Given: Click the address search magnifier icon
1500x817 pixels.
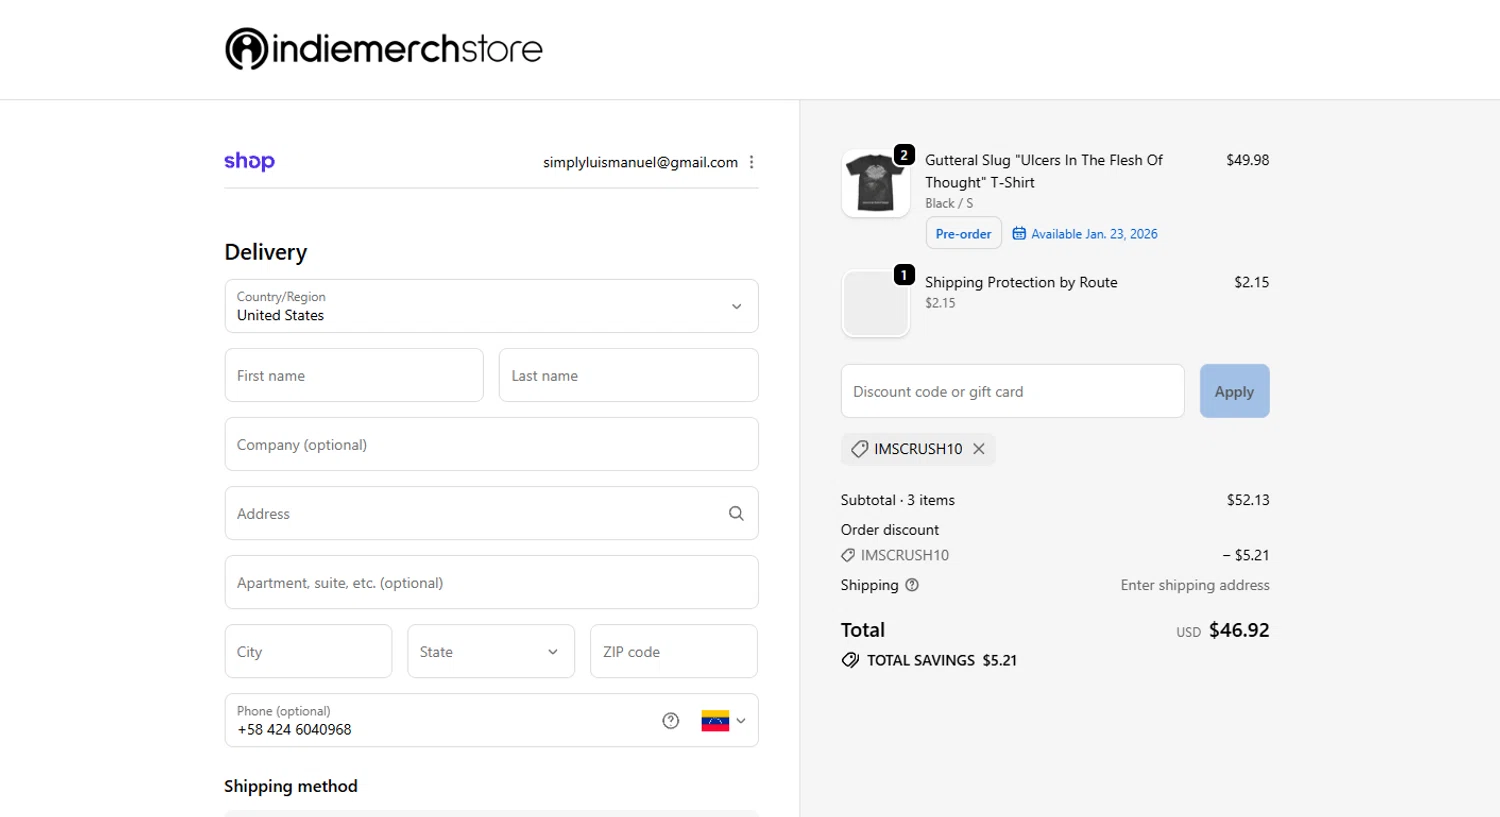Looking at the screenshot, I should (x=736, y=513).
